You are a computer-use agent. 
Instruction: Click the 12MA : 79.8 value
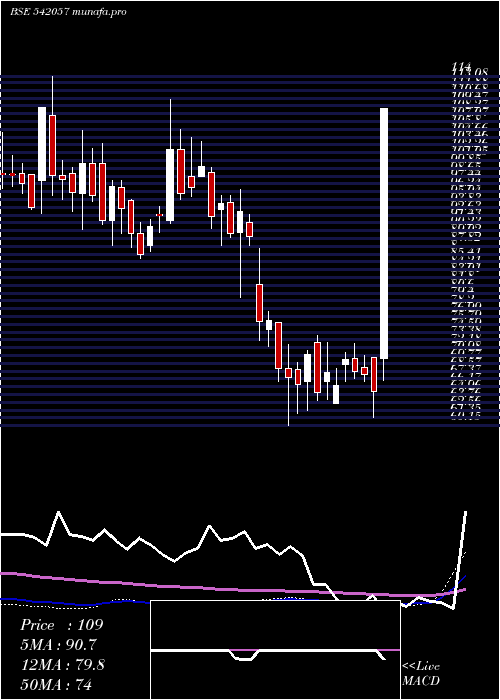(63, 664)
